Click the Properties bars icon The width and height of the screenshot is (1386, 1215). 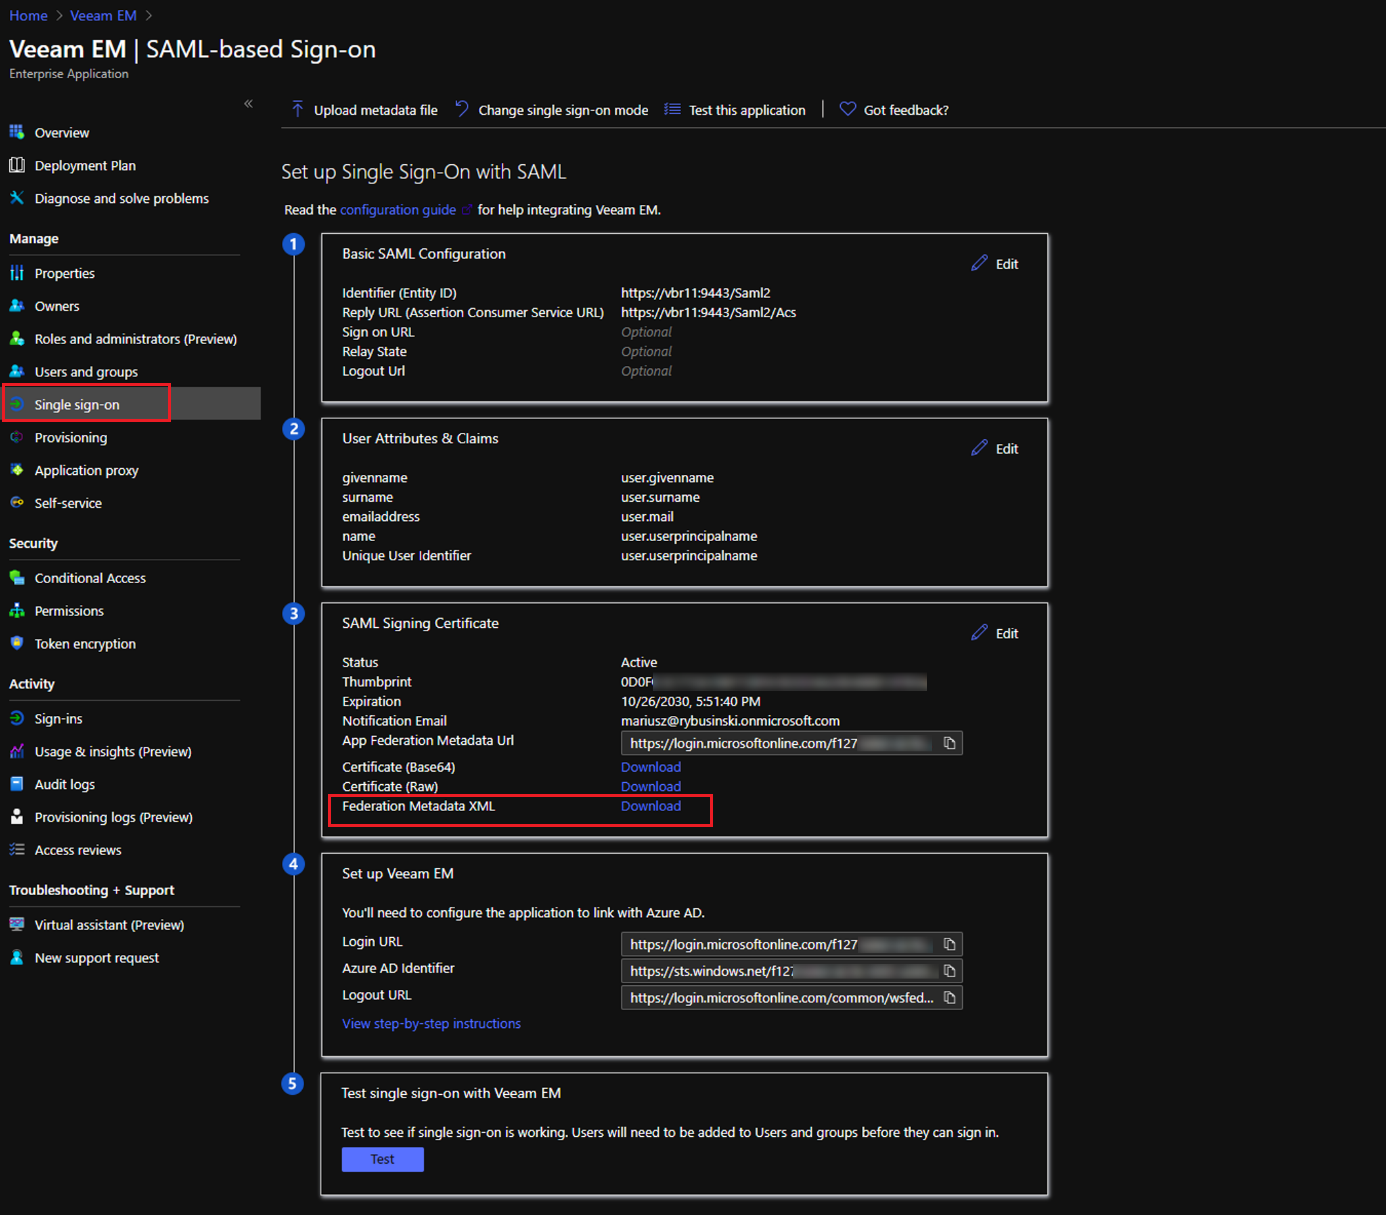pyautogui.click(x=17, y=273)
